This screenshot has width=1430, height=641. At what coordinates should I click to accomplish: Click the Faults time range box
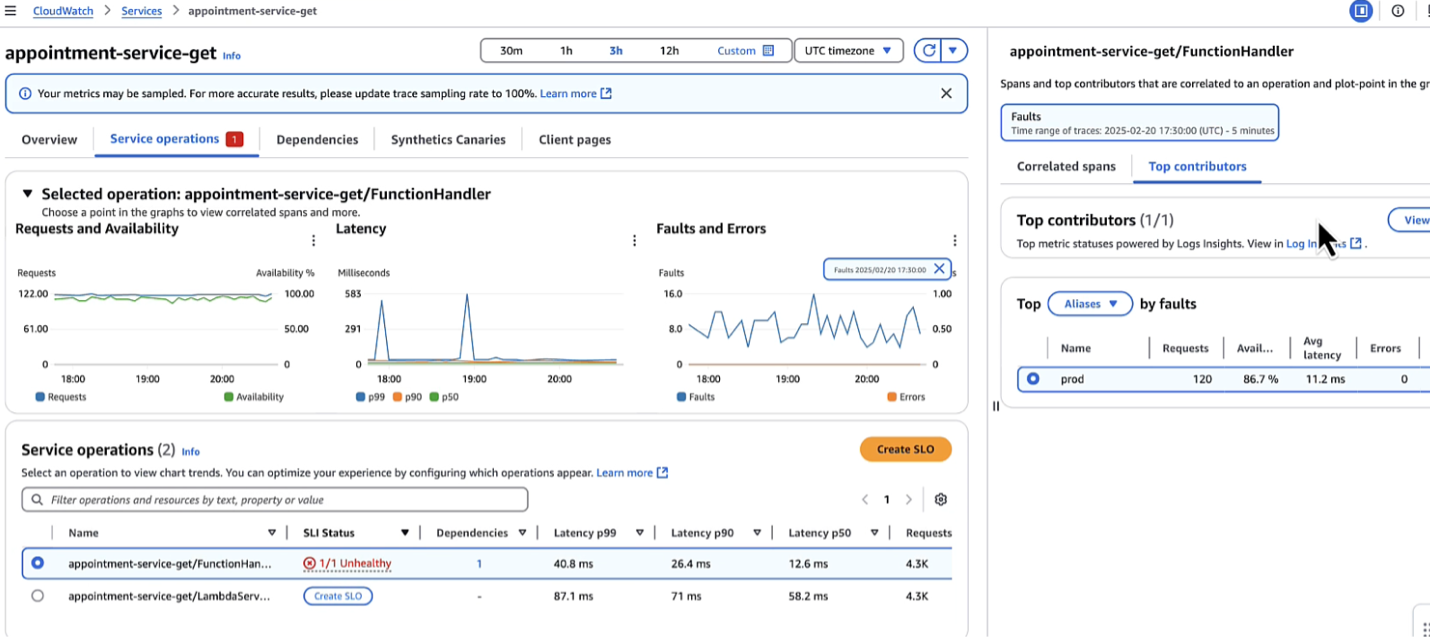click(x=1139, y=123)
